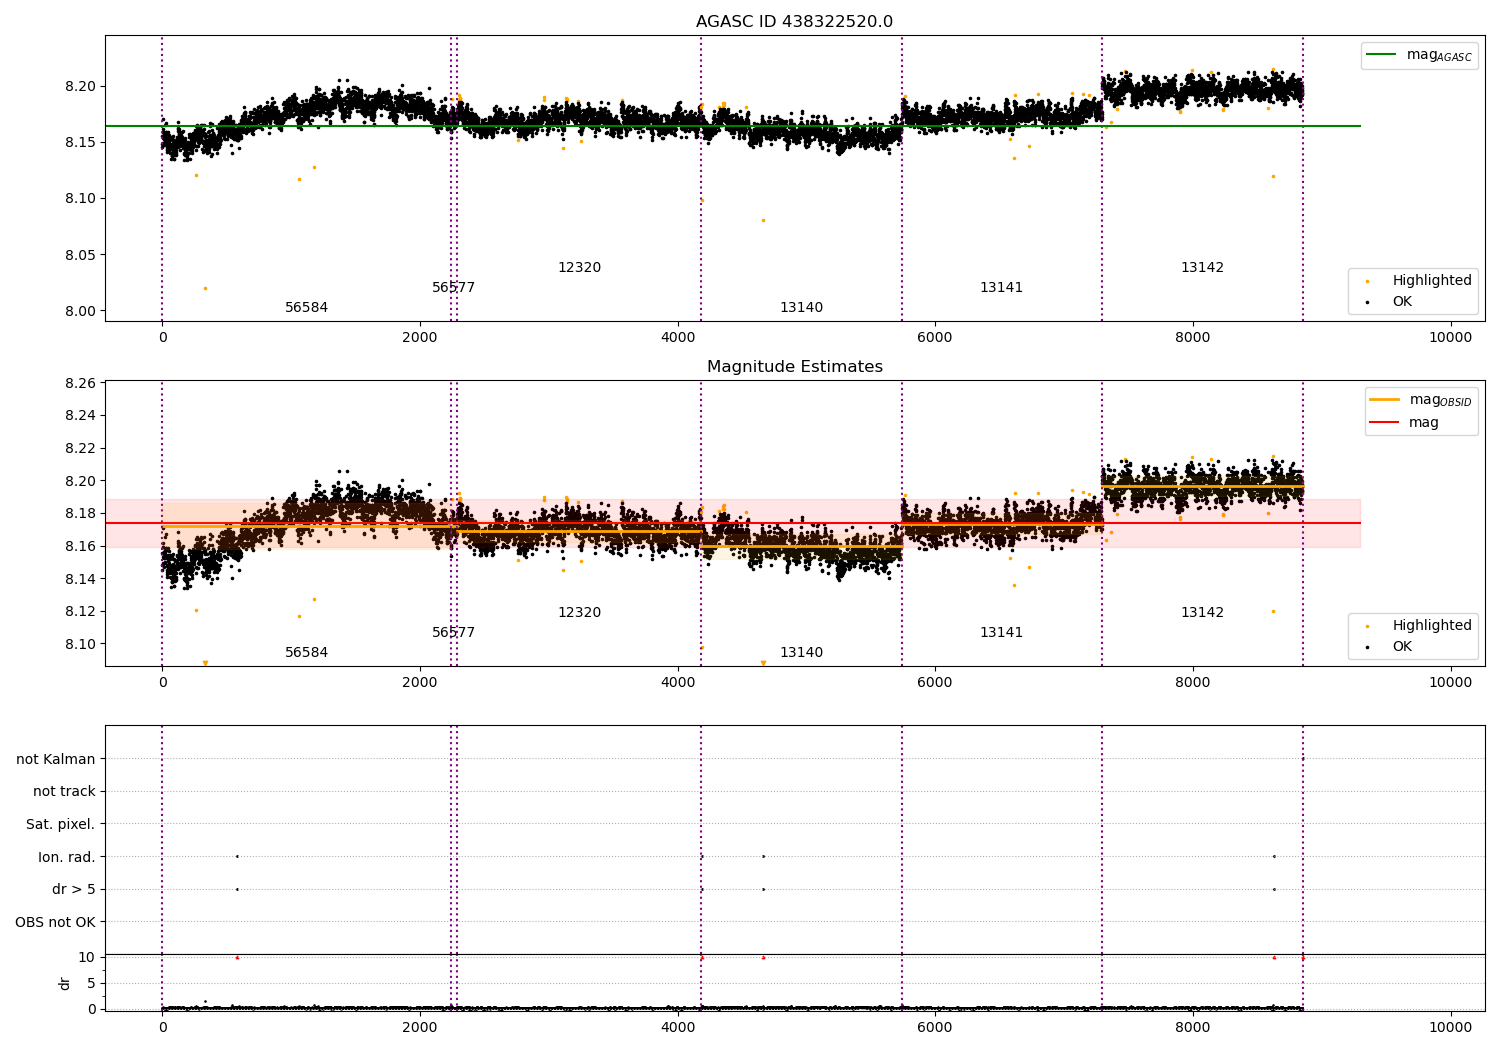
Task: Click the 8.18 y-tick in middle plot
Action: click(80, 513)
